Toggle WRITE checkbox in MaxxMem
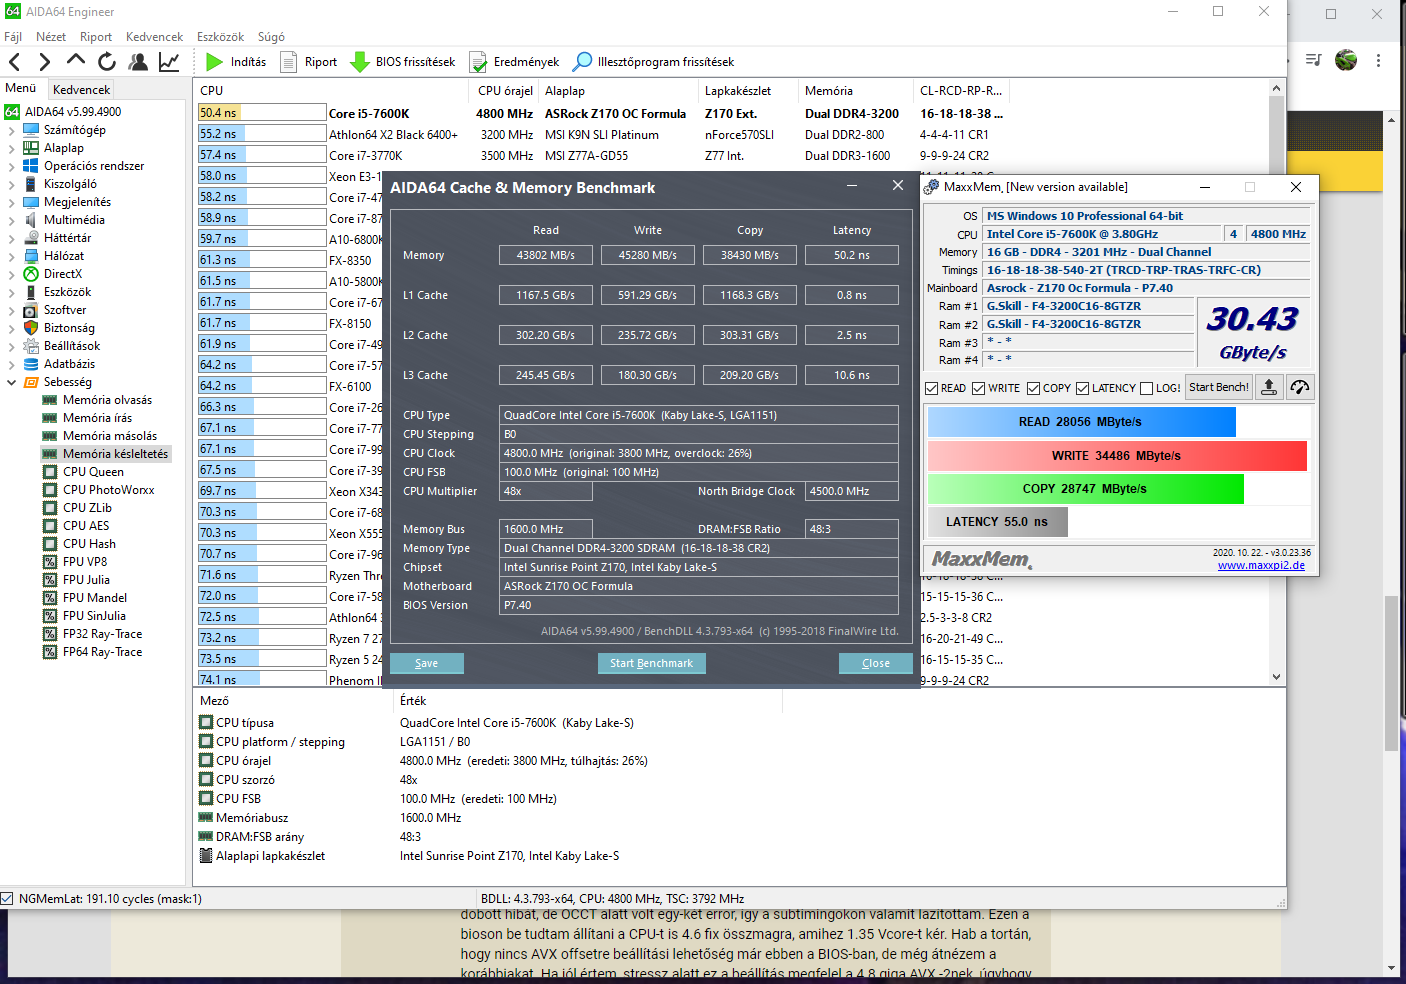The height and width of the screenshot is (984, 1406). pos(979,388)
